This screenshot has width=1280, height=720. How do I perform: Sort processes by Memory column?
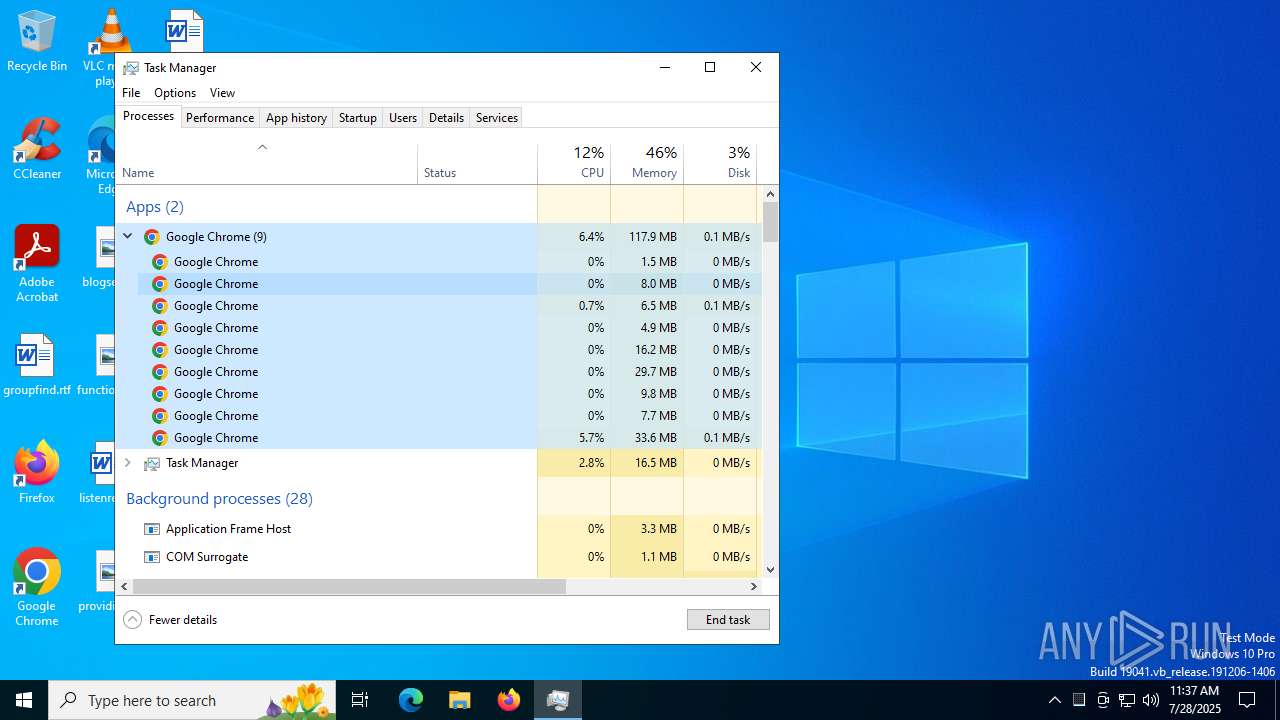point(647,163)
